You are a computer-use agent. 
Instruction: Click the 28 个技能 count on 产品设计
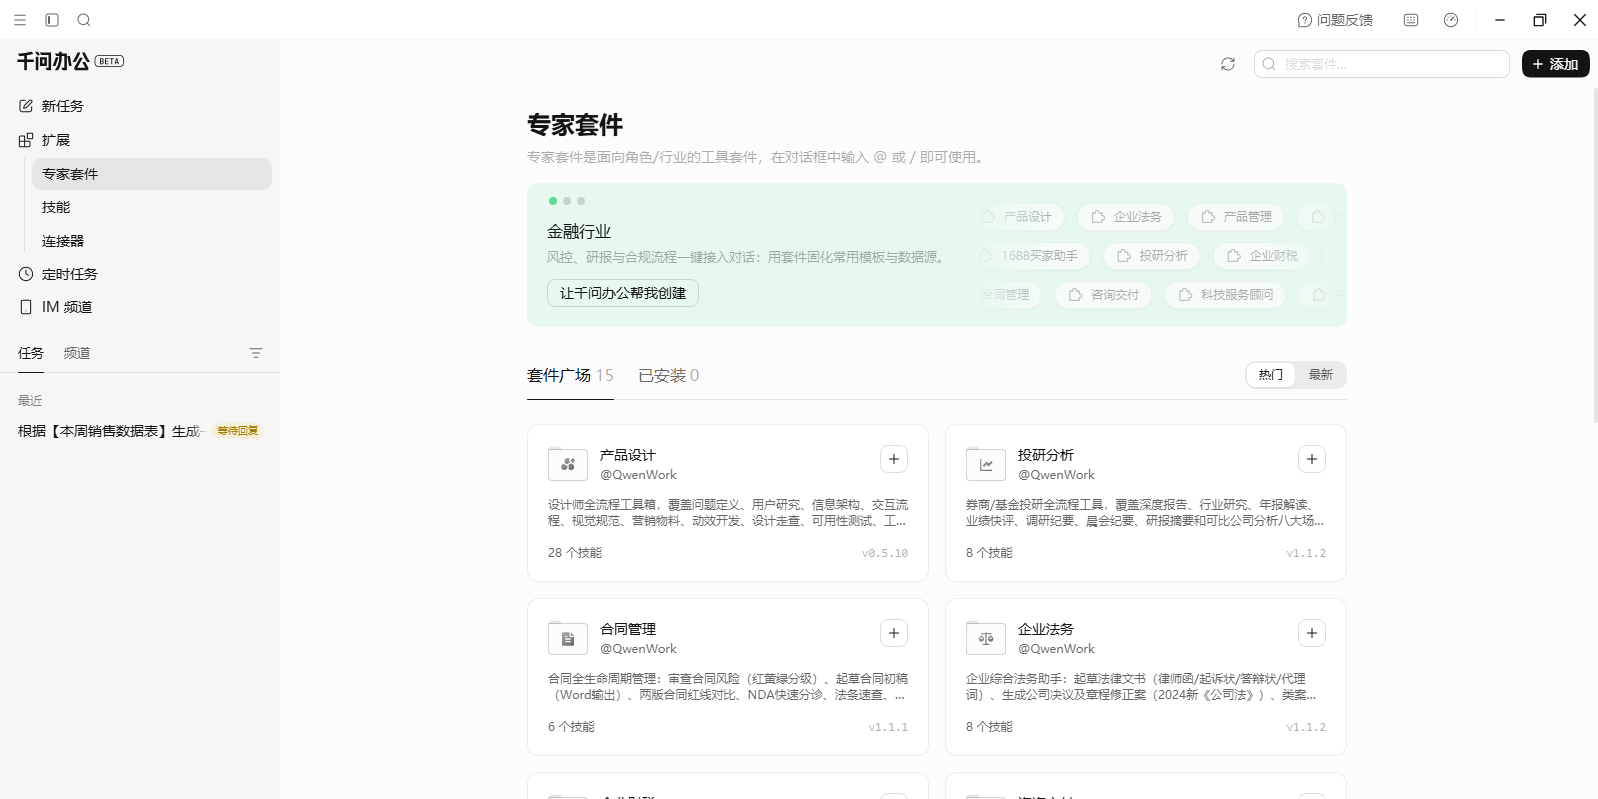tap(575, 553)
